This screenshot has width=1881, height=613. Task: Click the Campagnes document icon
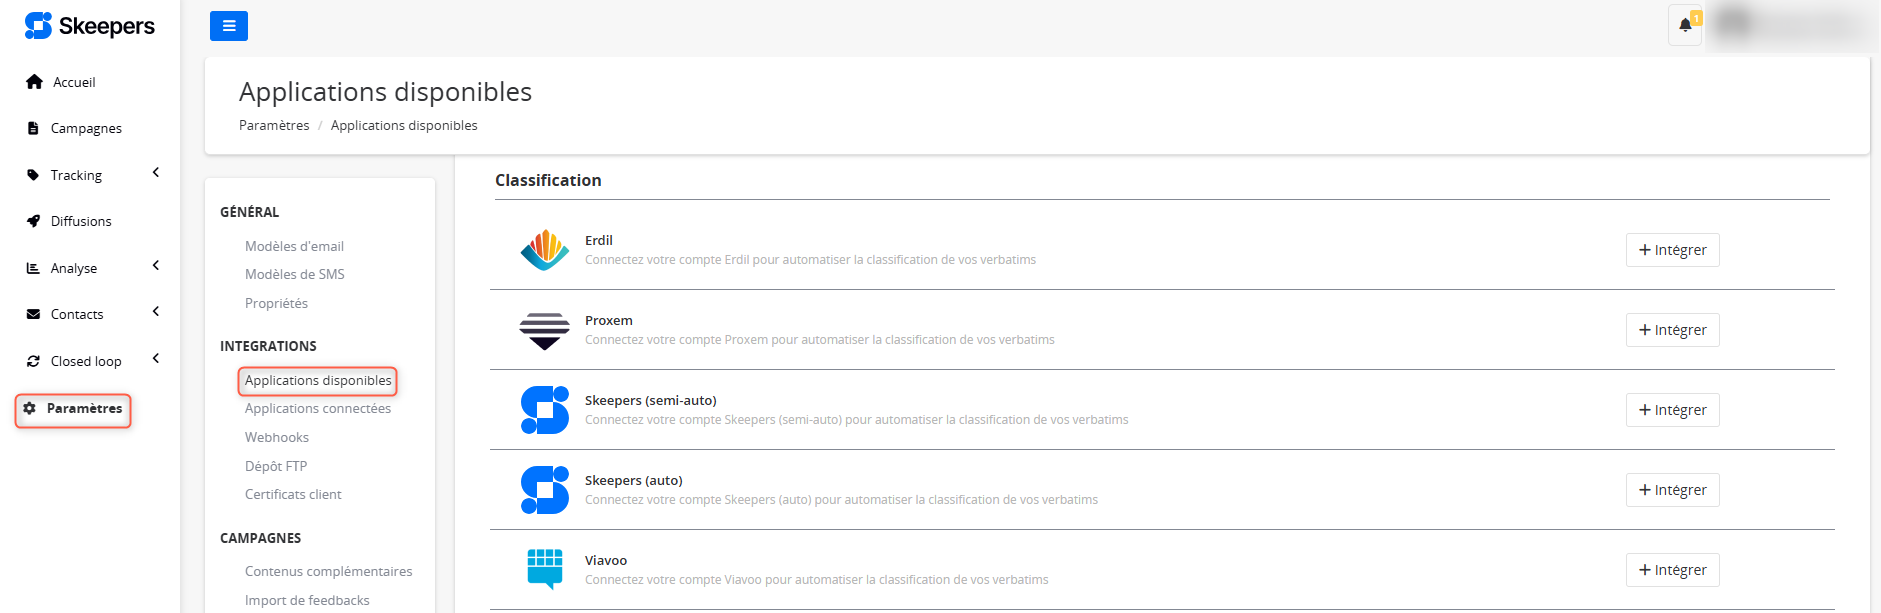[x=33, y=128]
